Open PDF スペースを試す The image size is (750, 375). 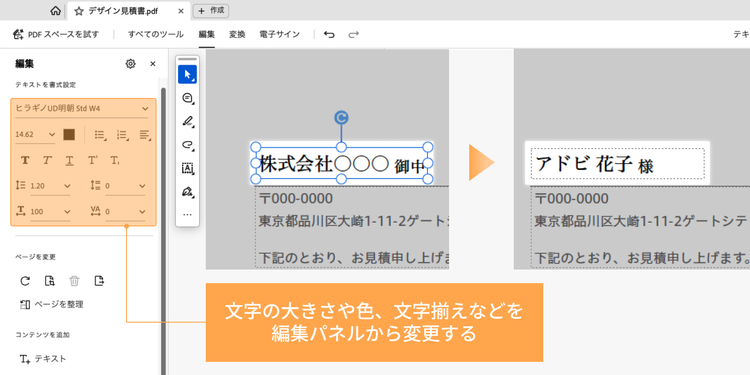56,34
